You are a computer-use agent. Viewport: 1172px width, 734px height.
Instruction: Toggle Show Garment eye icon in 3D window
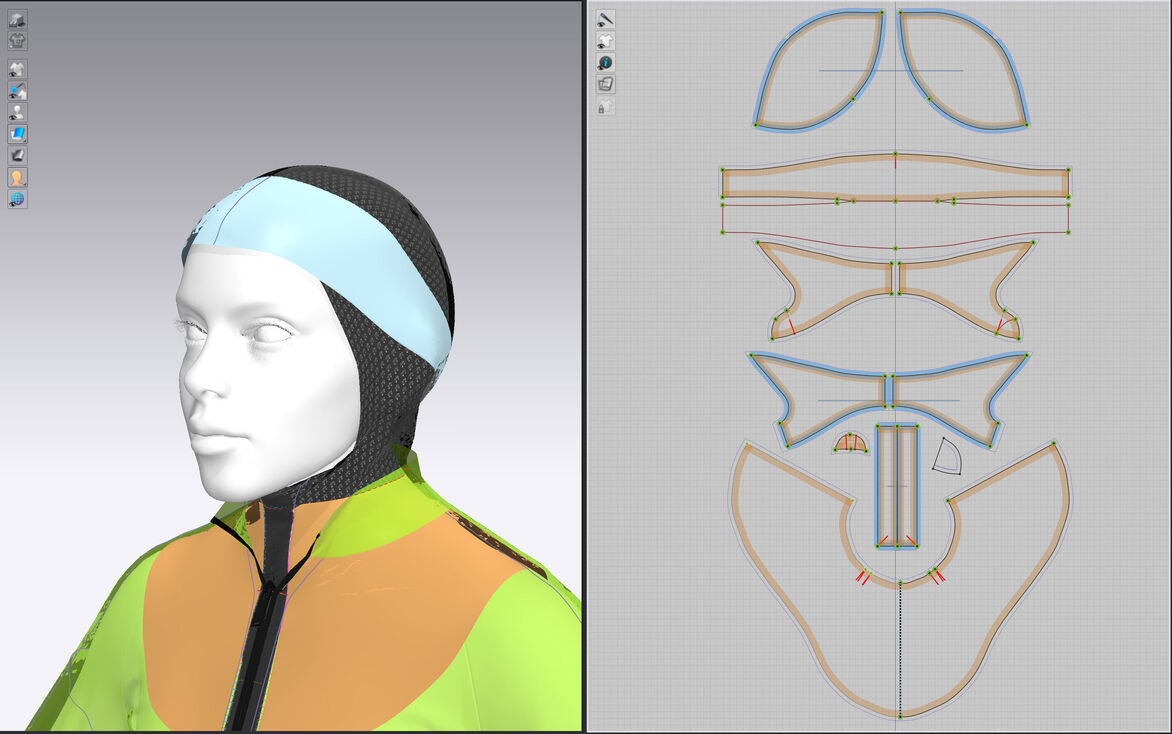pyautogui.click(x=18, y=69)
